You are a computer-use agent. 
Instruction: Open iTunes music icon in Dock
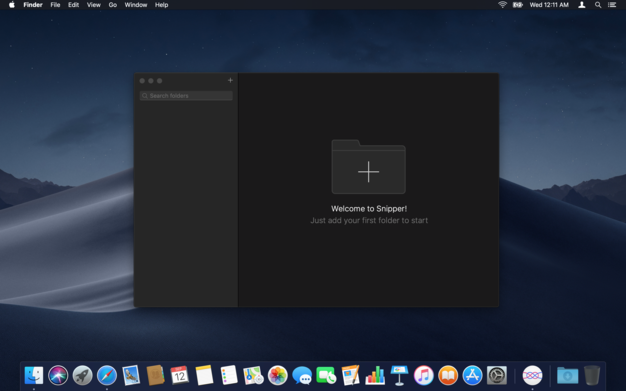click(424, 375)
